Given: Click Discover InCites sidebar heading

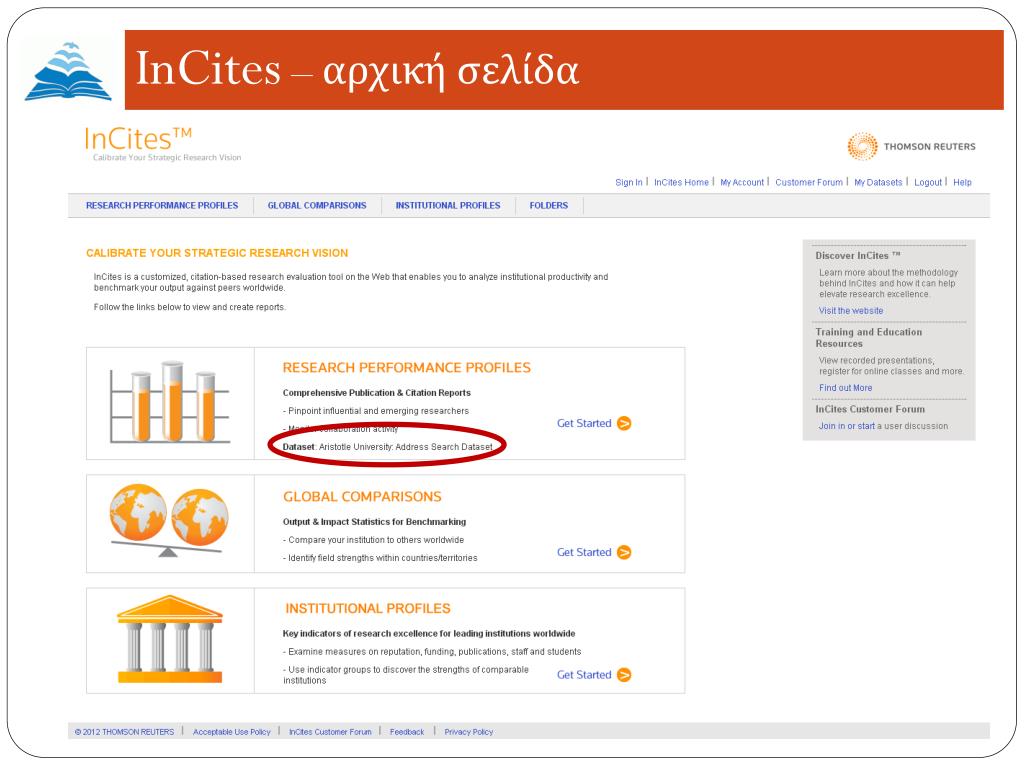Looking at the screenshot, I should coord(857,255).
